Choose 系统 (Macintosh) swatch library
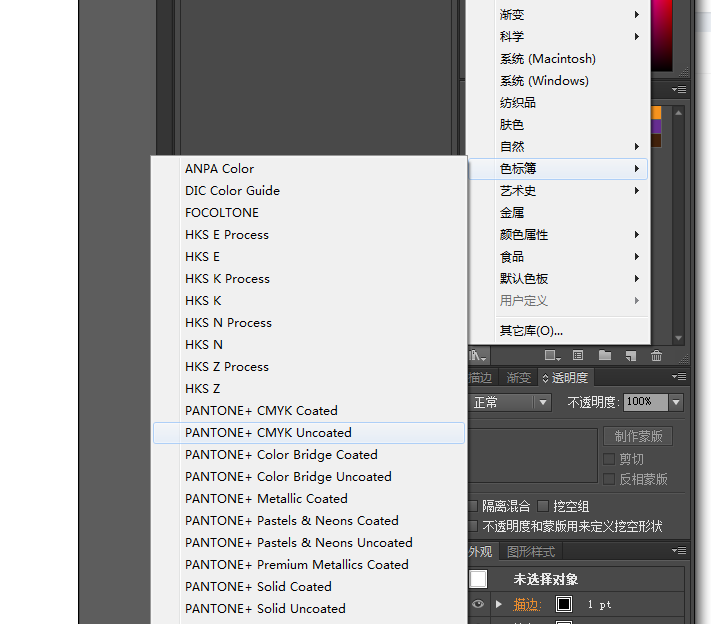Image resolution: width=711 pixels, height=624 pixels. pyautogui.click(x=559, y=58)
